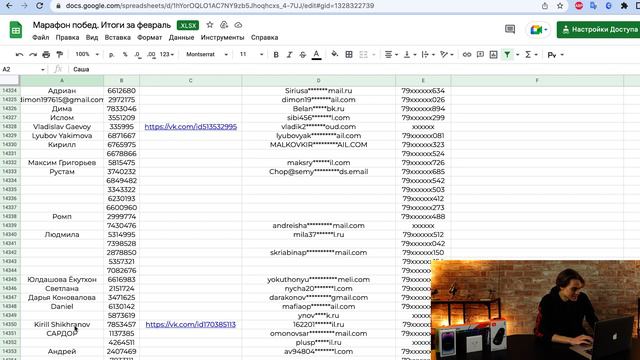Open the Формат menu
640x360 pixels.
coord(149,38)
